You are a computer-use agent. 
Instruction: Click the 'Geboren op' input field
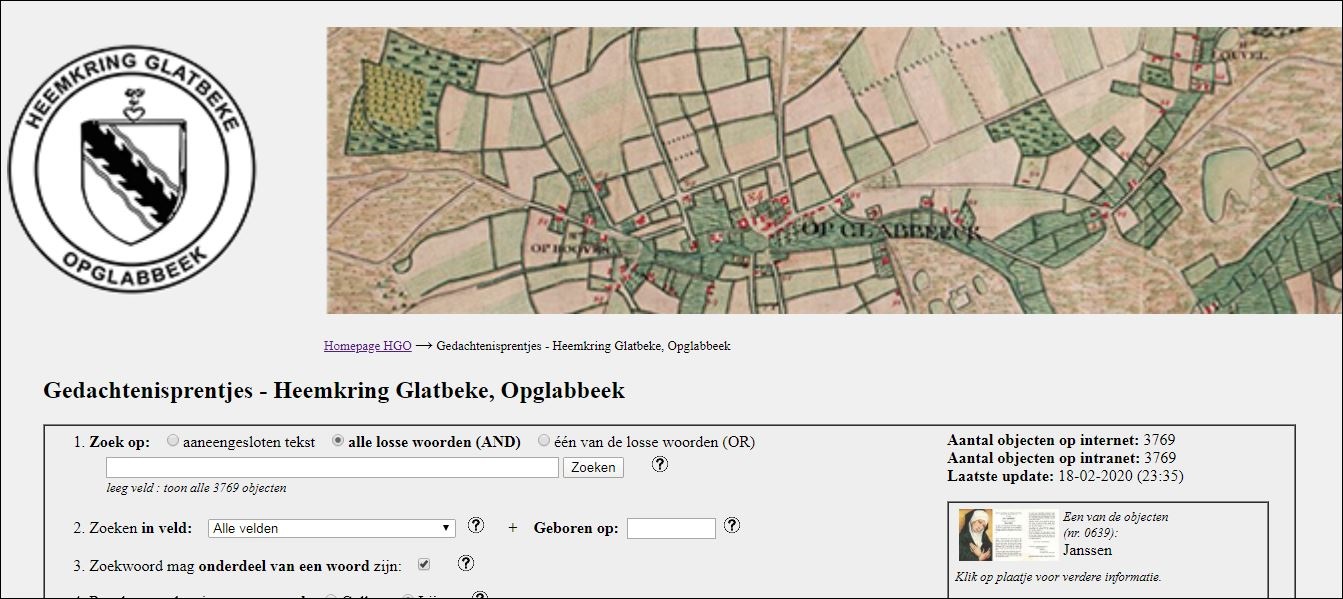click(x=671, y=528)
